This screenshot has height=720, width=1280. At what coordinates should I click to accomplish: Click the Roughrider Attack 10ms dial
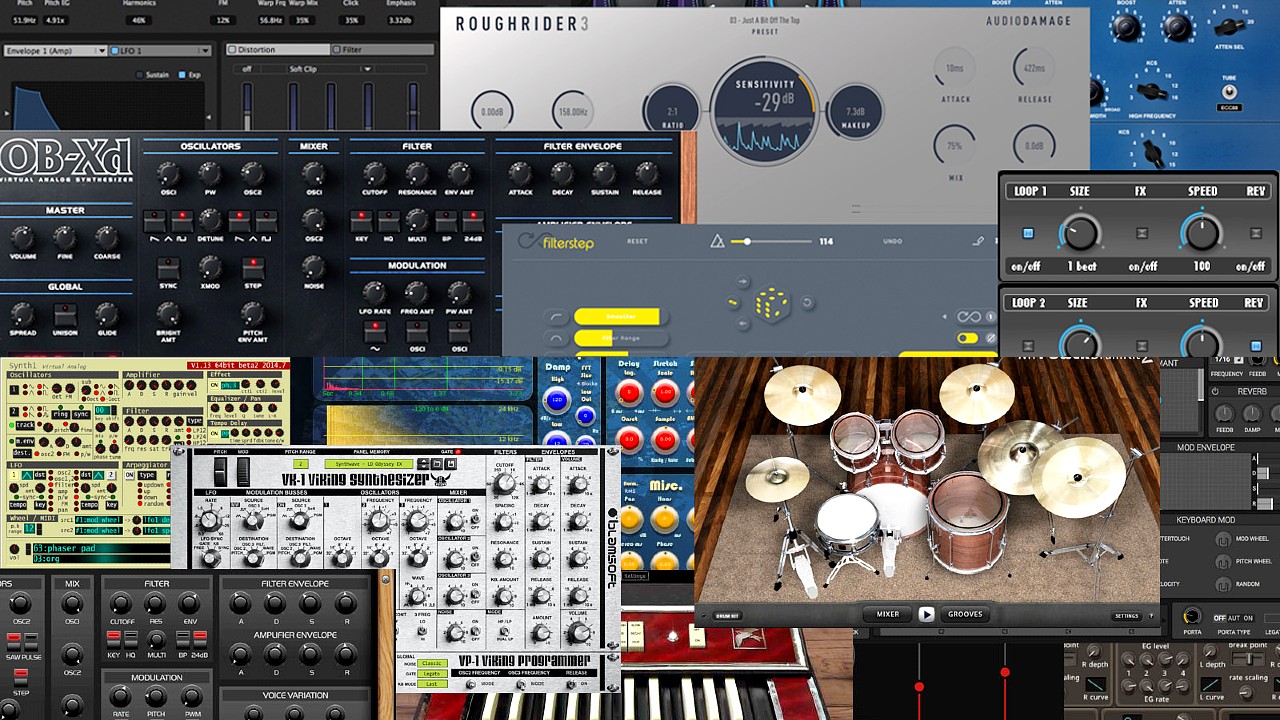[955, 68]
